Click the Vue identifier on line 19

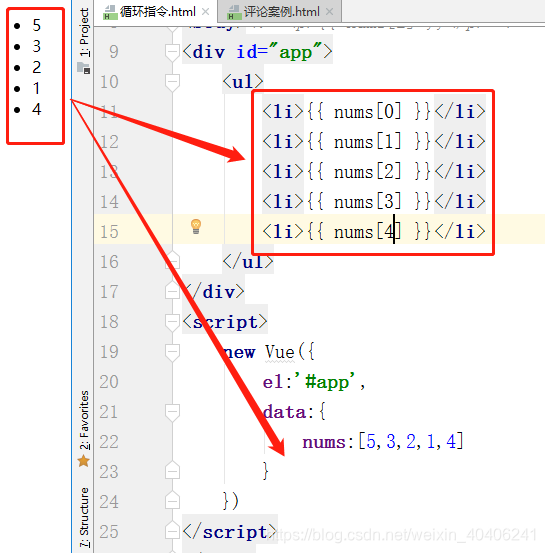[280, 352]
